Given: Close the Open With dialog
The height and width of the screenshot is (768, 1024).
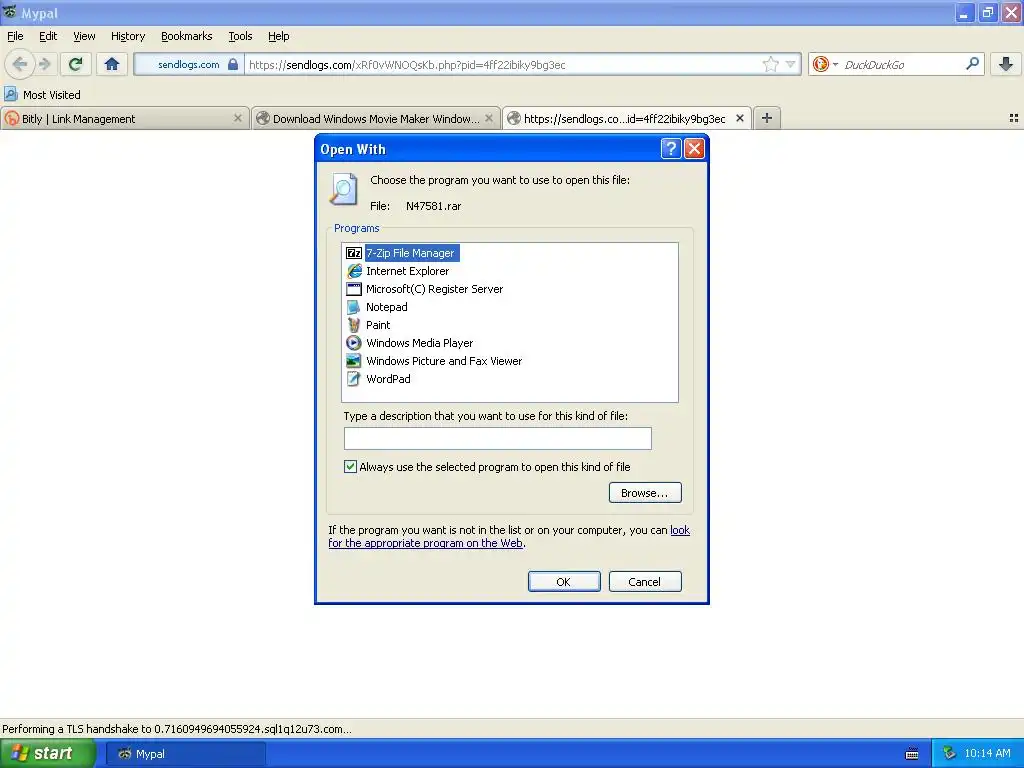Looking at the screenshot, I should click(694, 149).
